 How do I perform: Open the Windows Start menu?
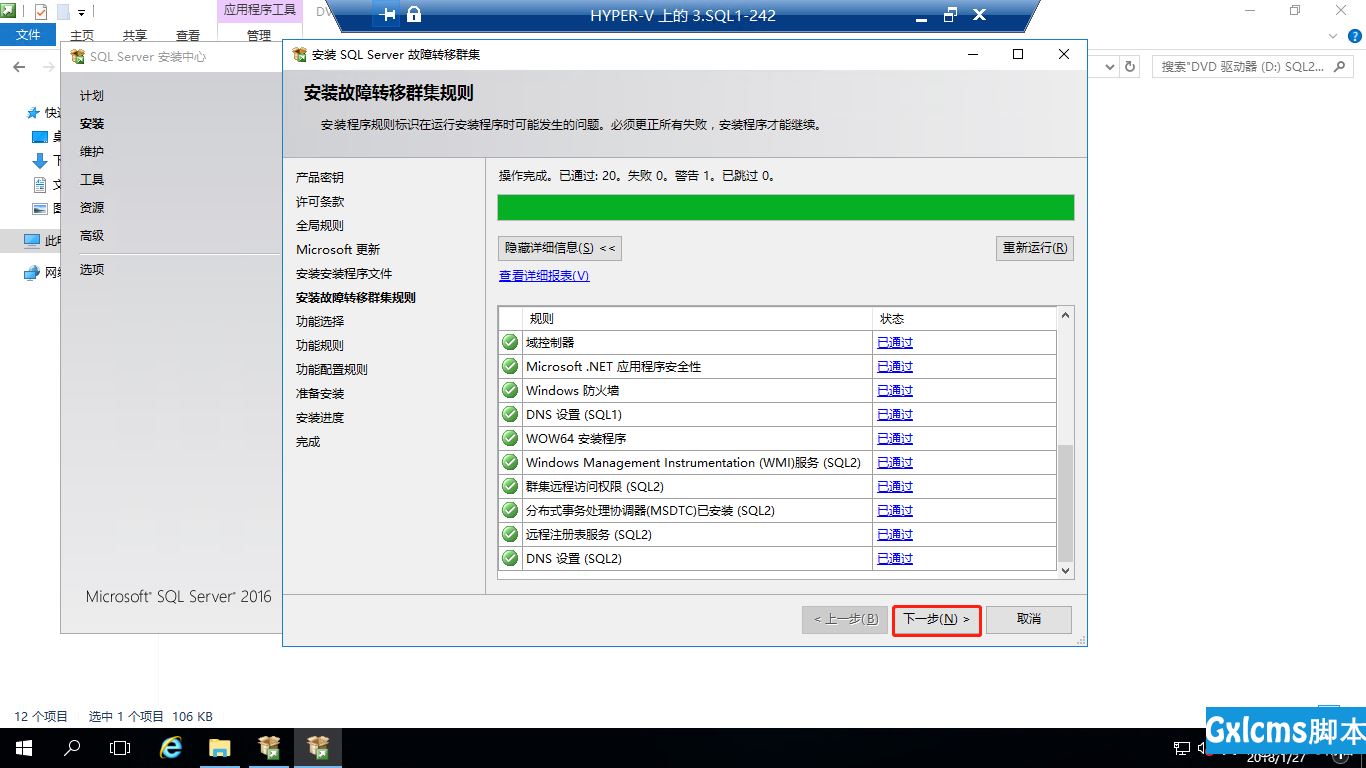coord(24,747)
